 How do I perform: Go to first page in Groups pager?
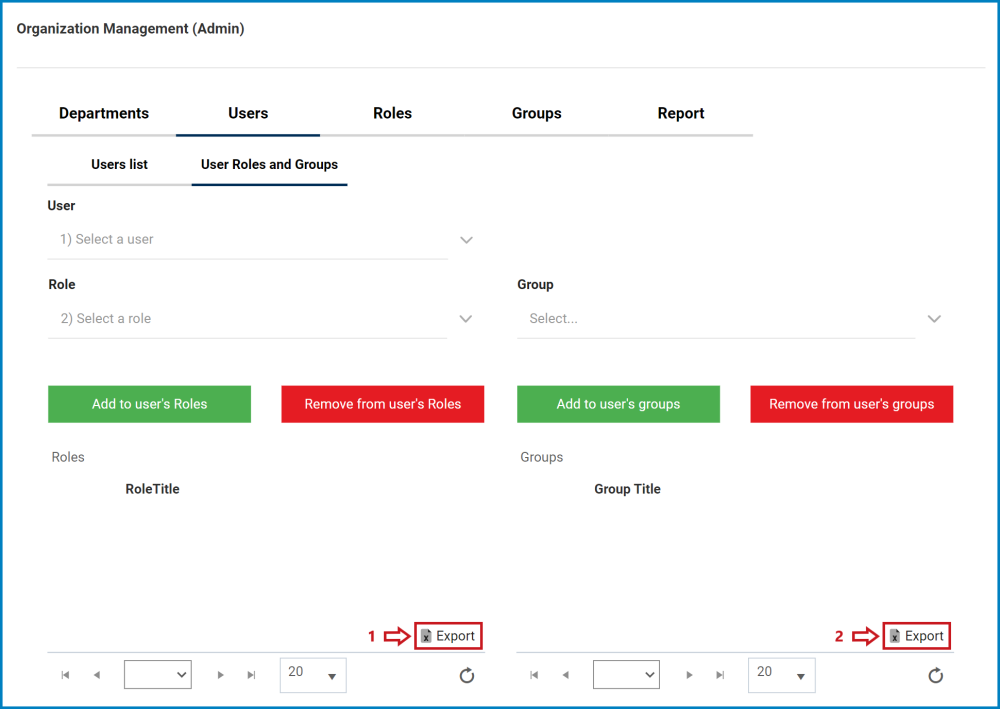click(x=534, y=675)
